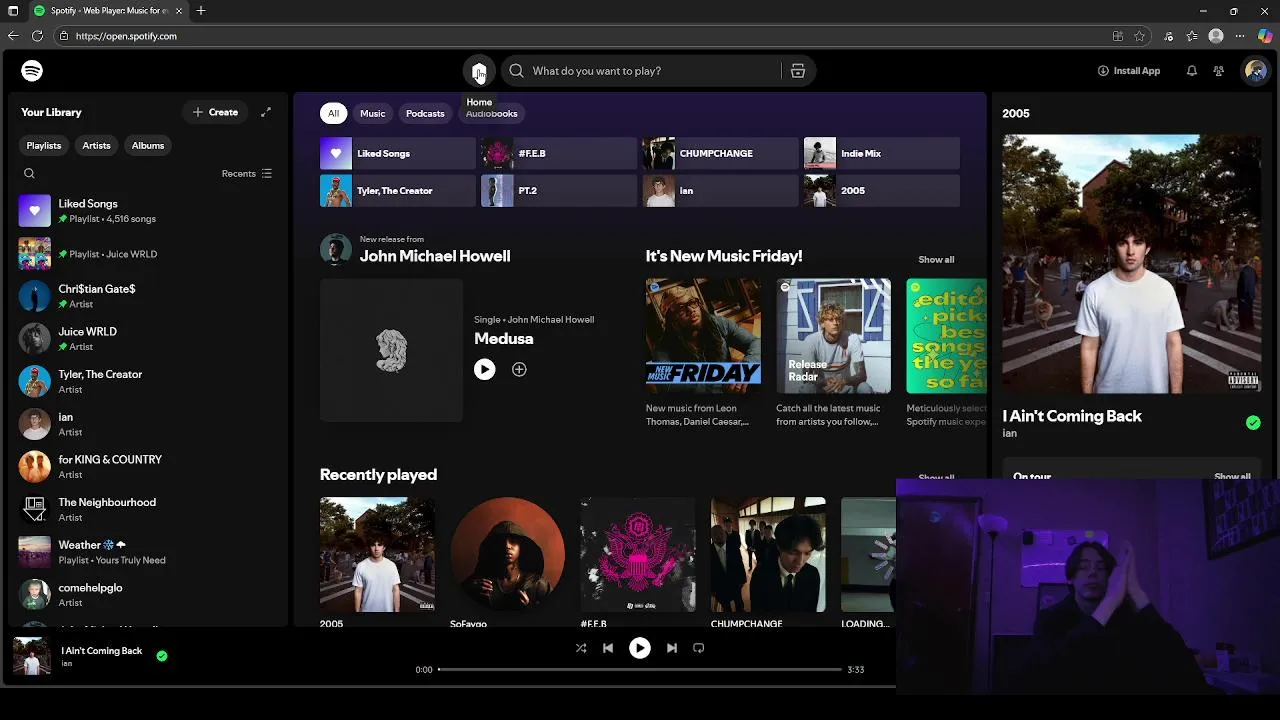Viewport: 1280px width, 720px height.
Task: Select the Audiobooks filter chip
Action: tap(491, 113)
